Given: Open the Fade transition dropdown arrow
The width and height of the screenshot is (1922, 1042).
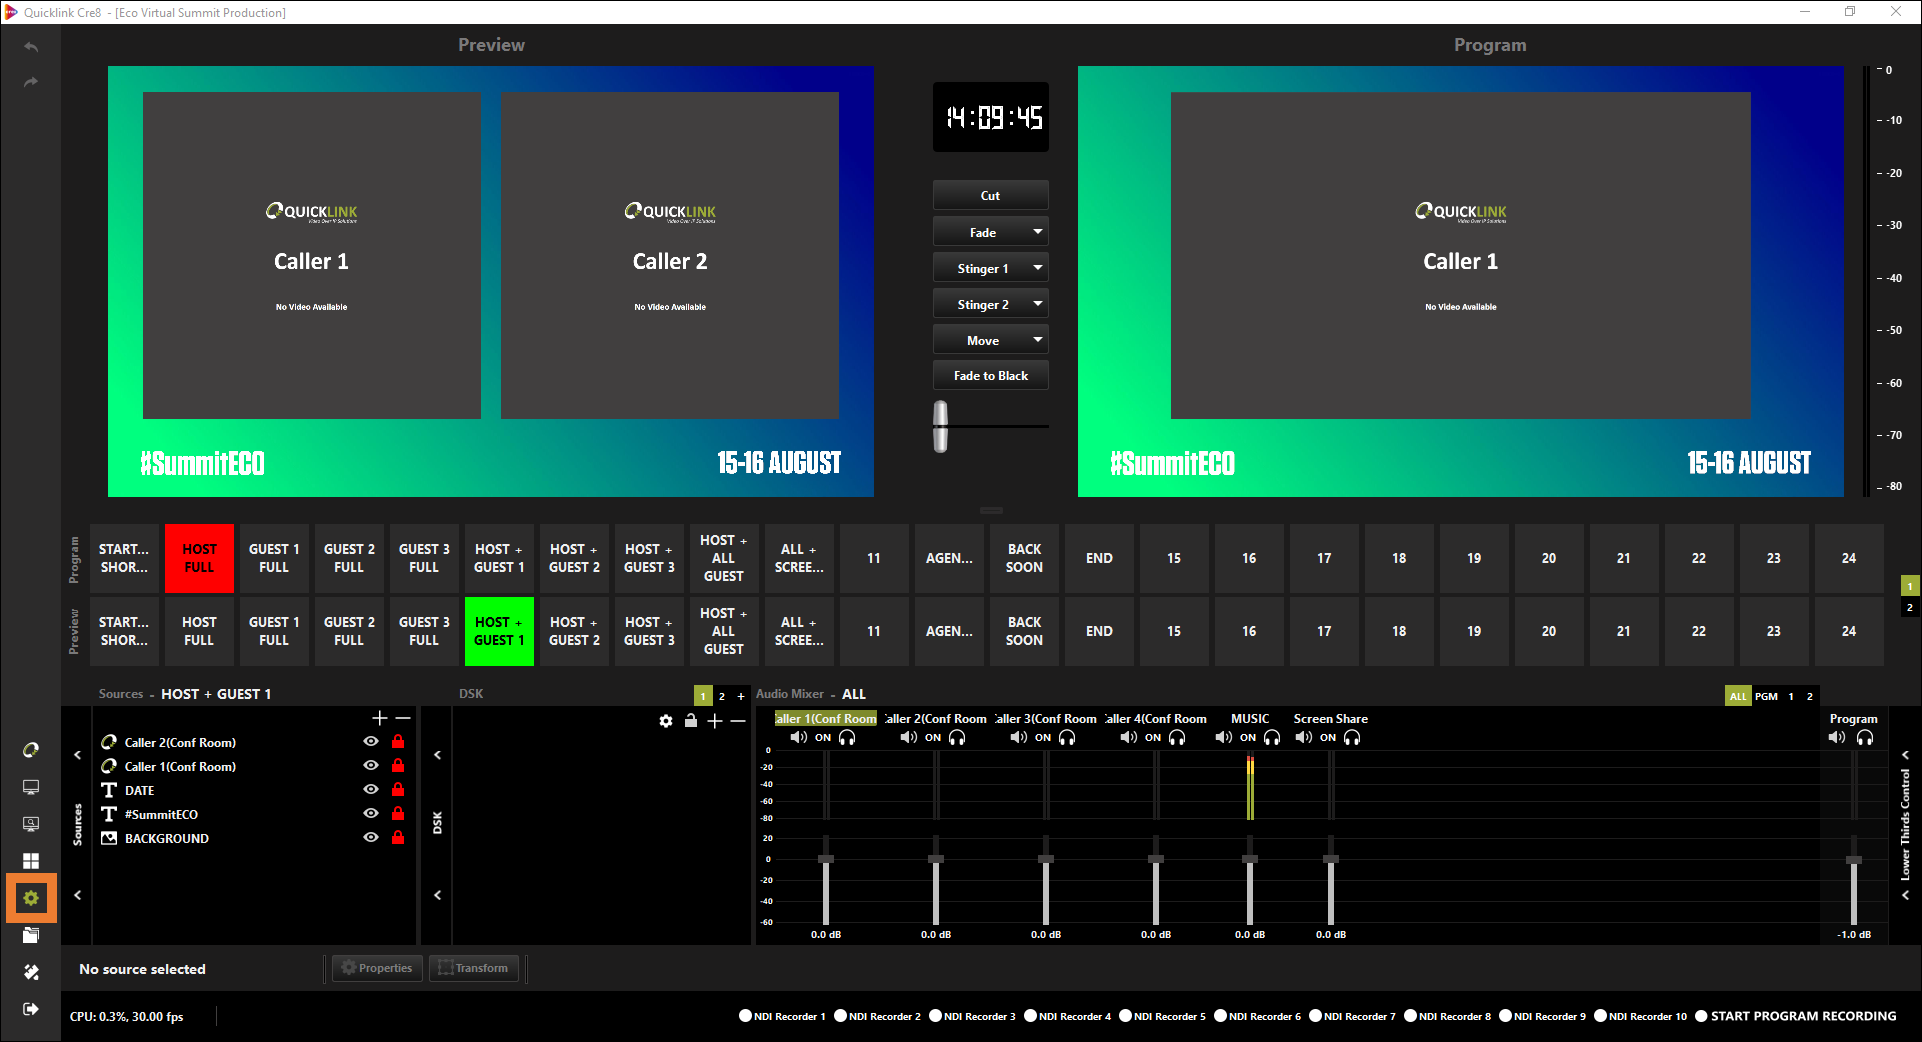Looking at the screenshot, I should point(1038,232).
